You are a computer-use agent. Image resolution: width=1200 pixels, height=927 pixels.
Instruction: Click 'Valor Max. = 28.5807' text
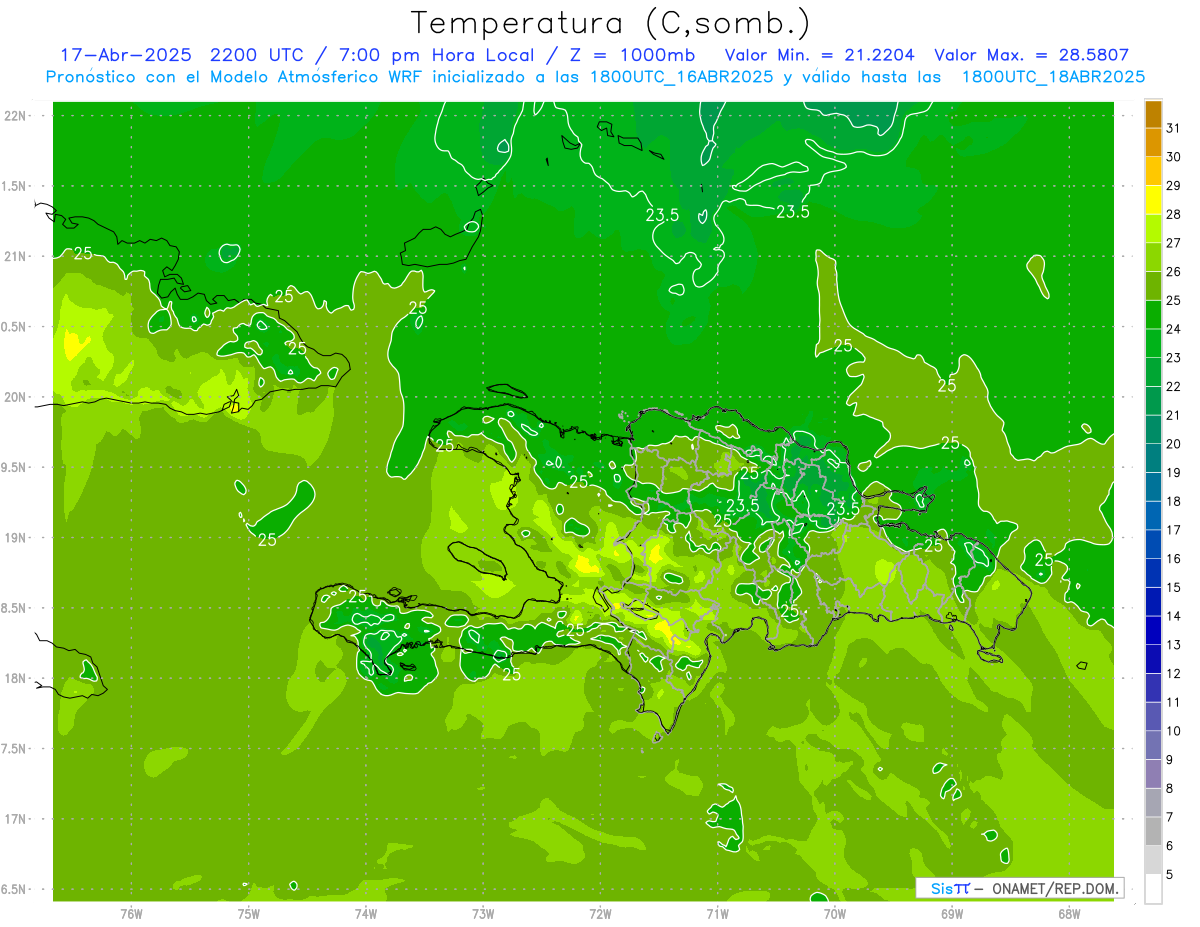(1031, 55)
